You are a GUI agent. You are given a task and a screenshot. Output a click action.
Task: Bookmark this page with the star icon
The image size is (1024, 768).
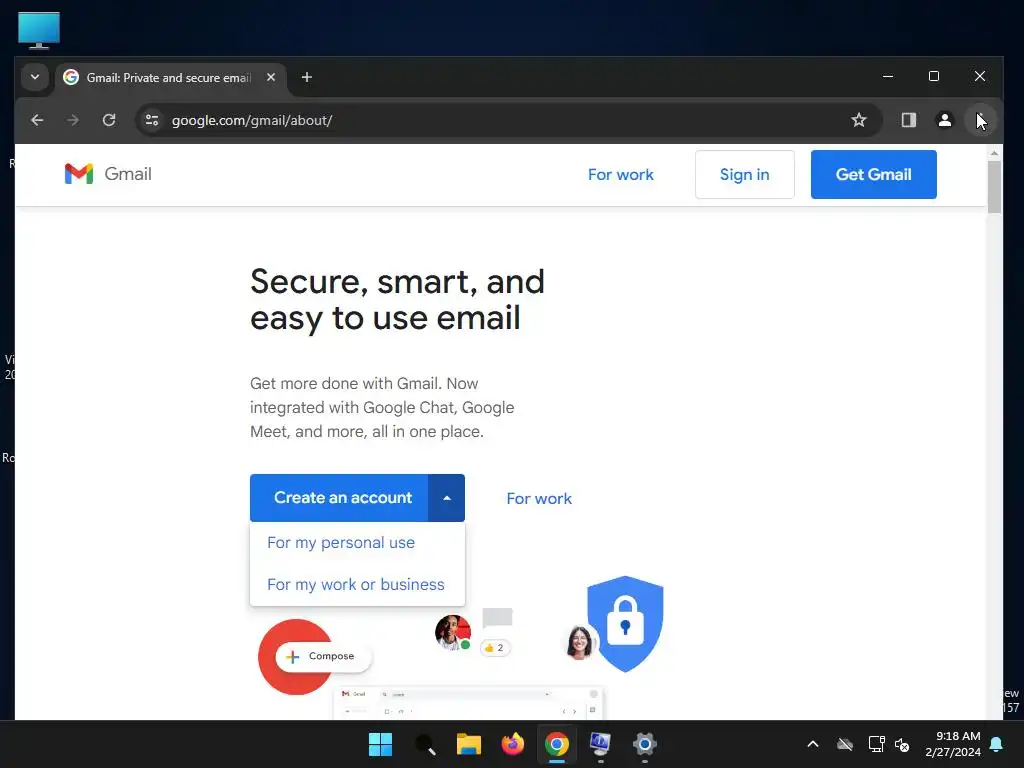(859, 120)
